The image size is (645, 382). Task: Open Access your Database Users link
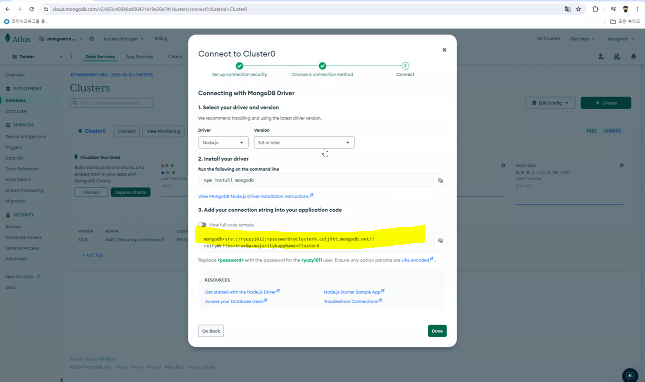click(x=236, y=301)
